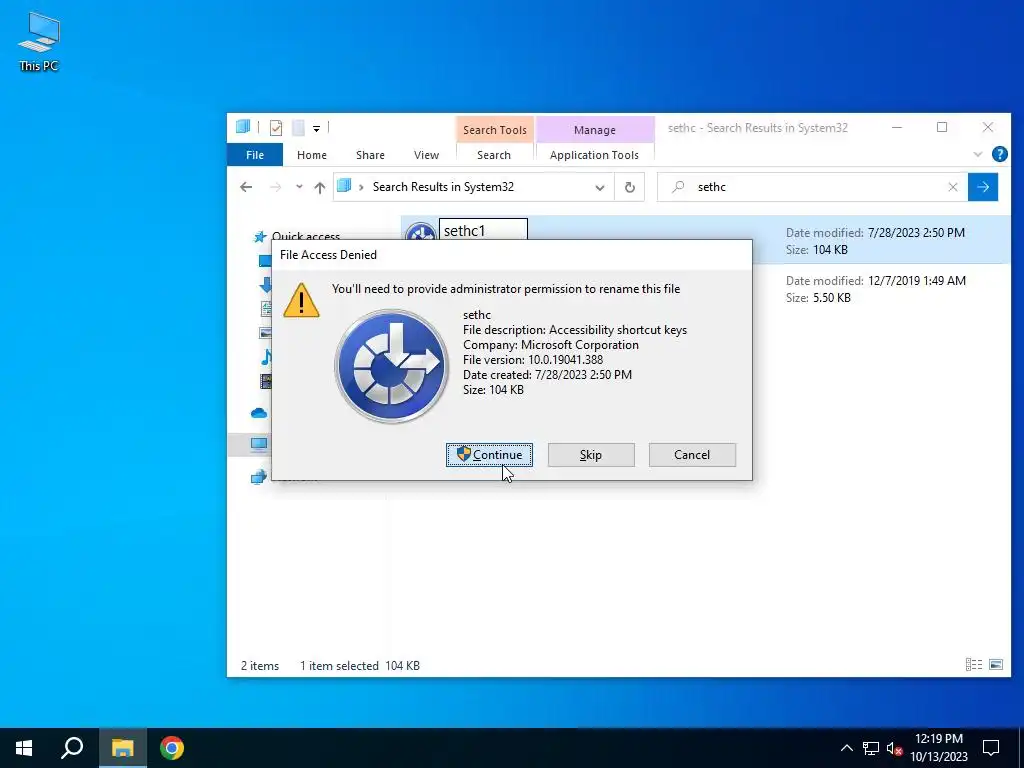
Task: Click the New folder quick access icon
Action: point(298,127)
